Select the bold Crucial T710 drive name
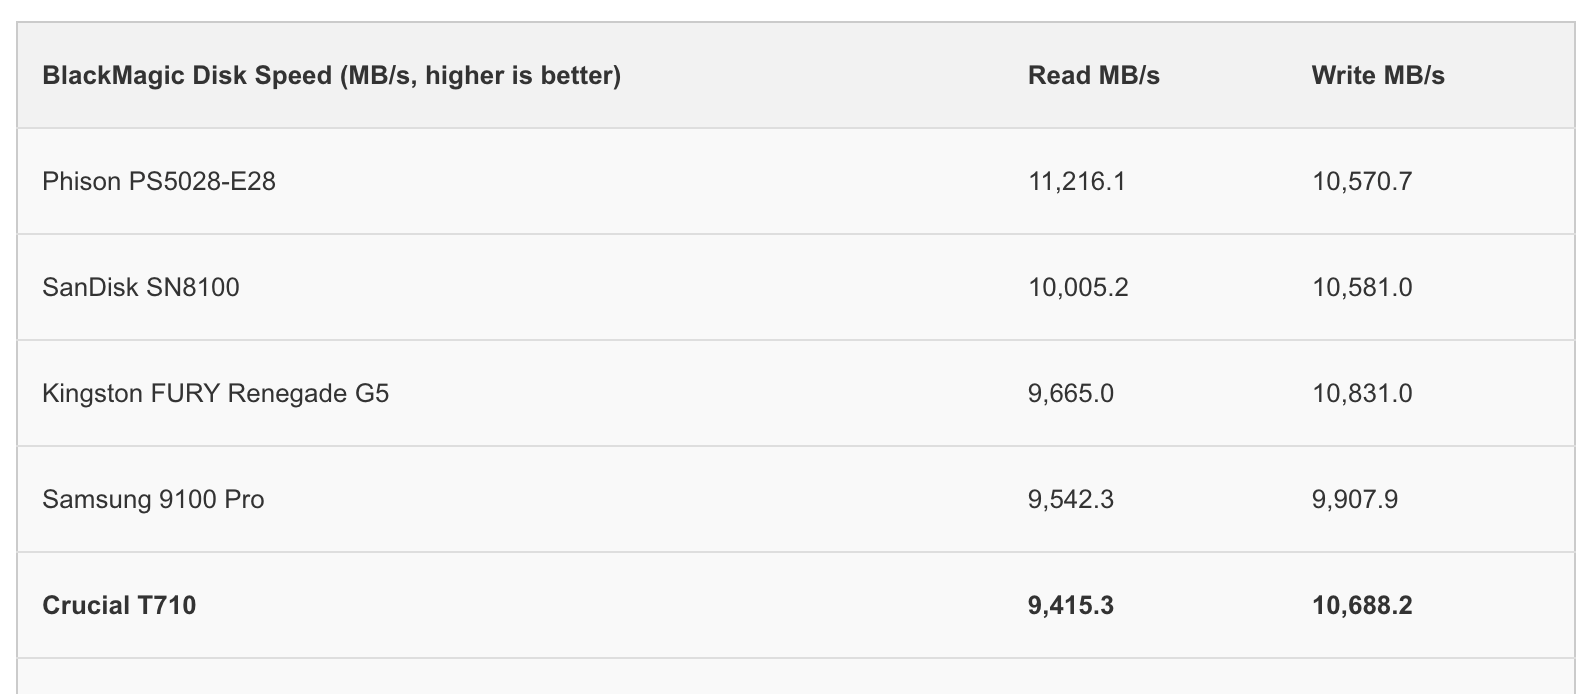 click(x=119, y=606)
